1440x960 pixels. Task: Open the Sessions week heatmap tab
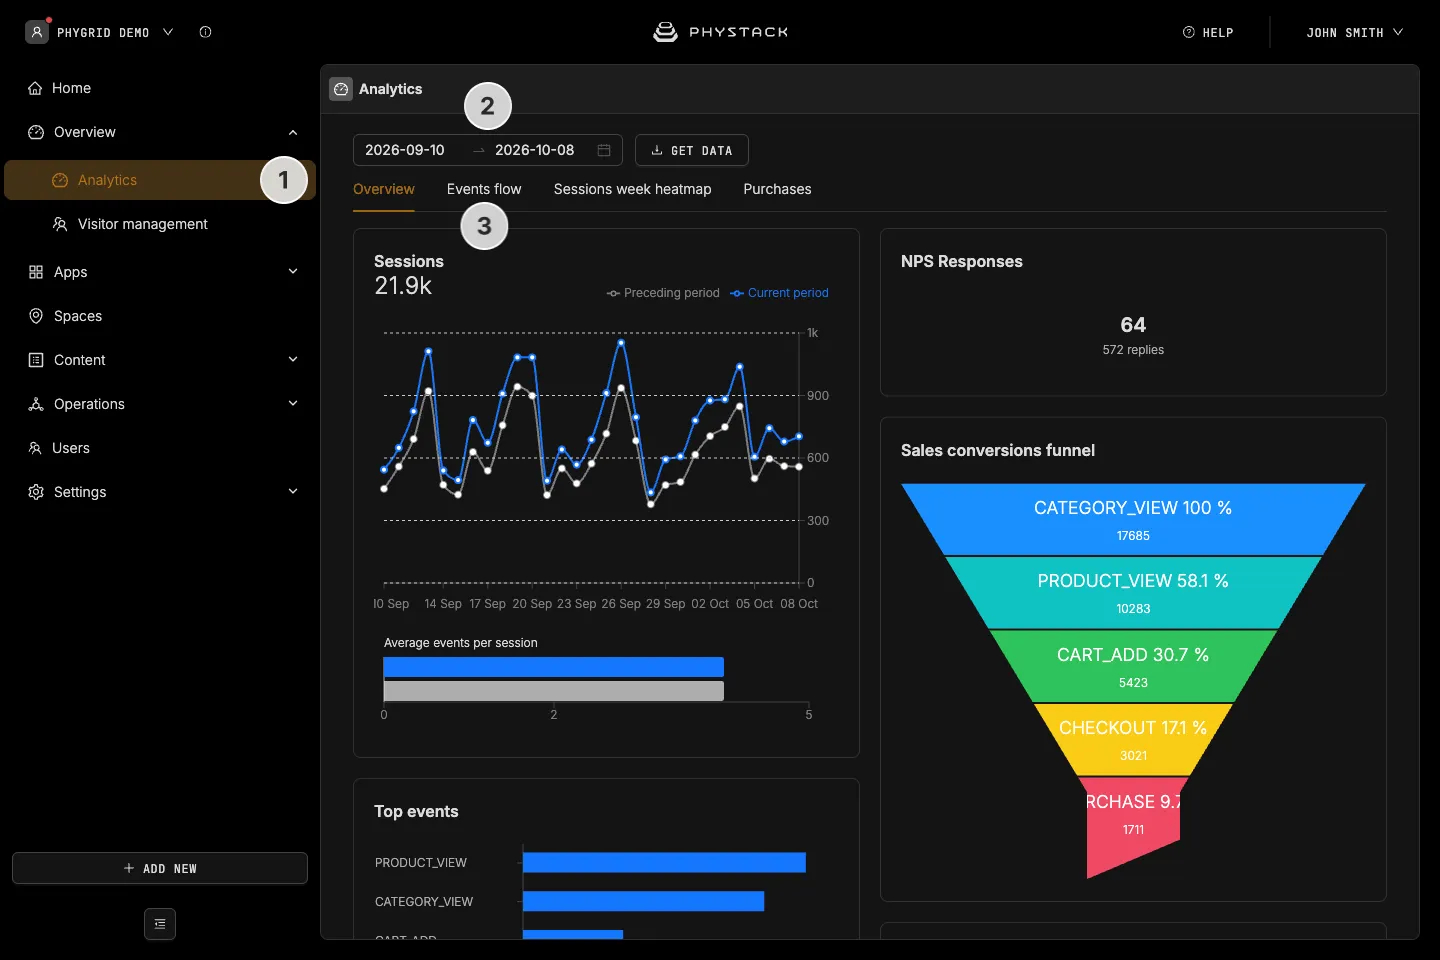[x=633, y=189]
